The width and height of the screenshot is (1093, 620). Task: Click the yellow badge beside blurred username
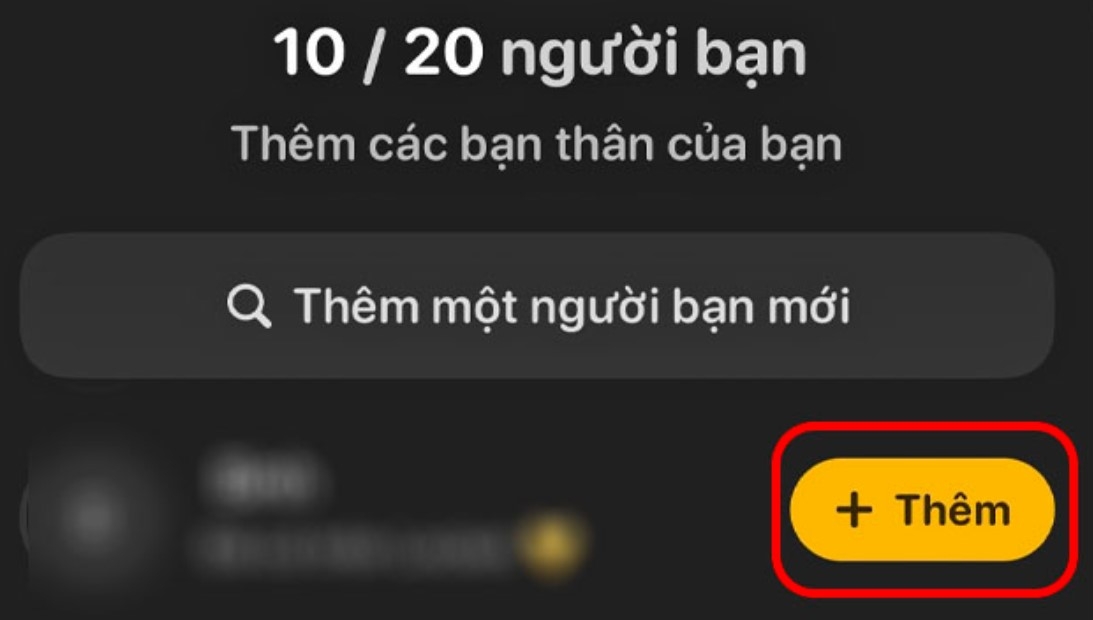click(549, 545)
